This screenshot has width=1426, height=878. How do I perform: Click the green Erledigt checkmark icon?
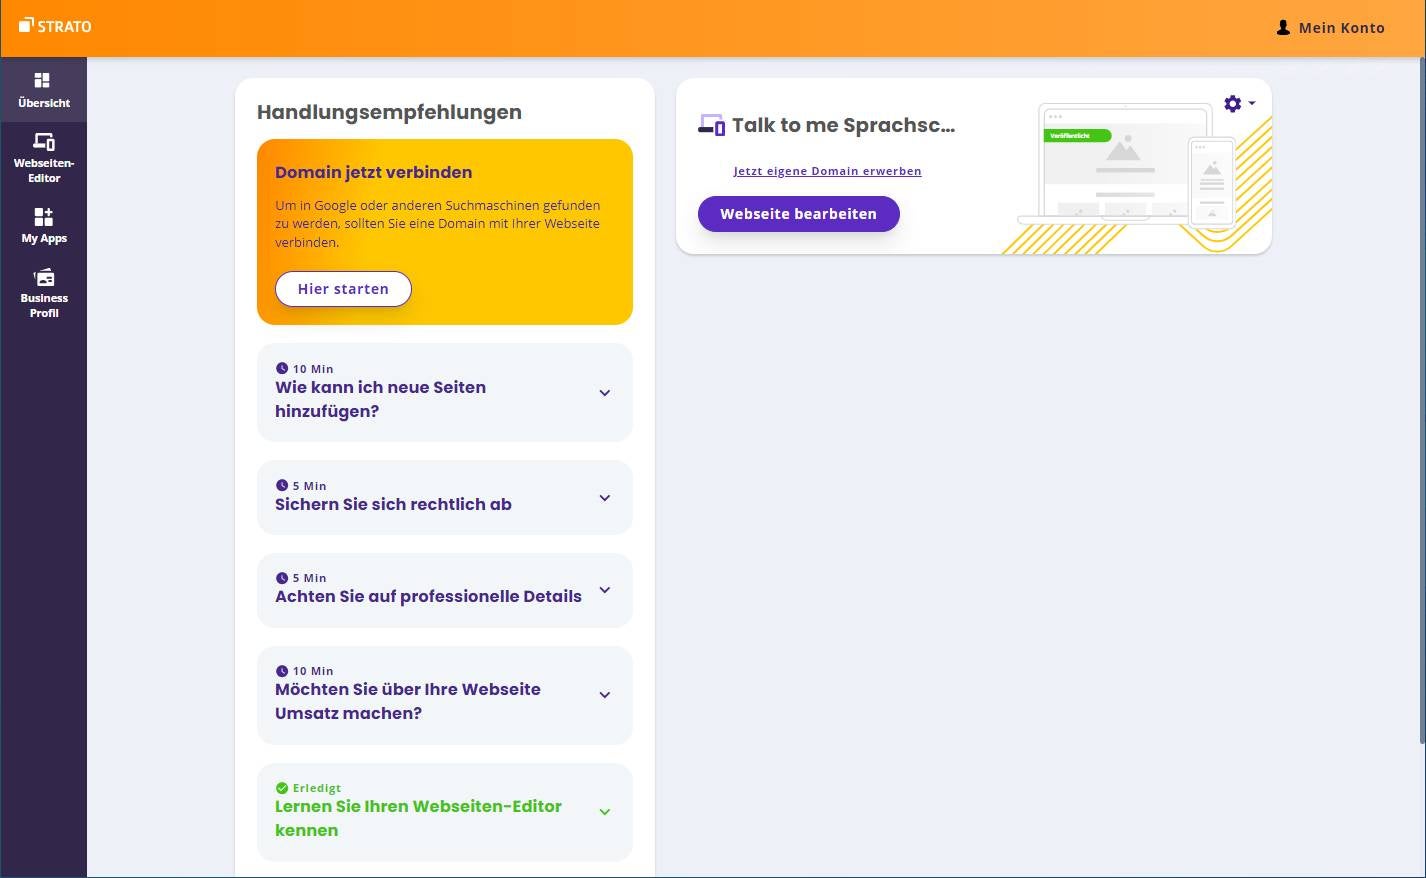point(282,788)
